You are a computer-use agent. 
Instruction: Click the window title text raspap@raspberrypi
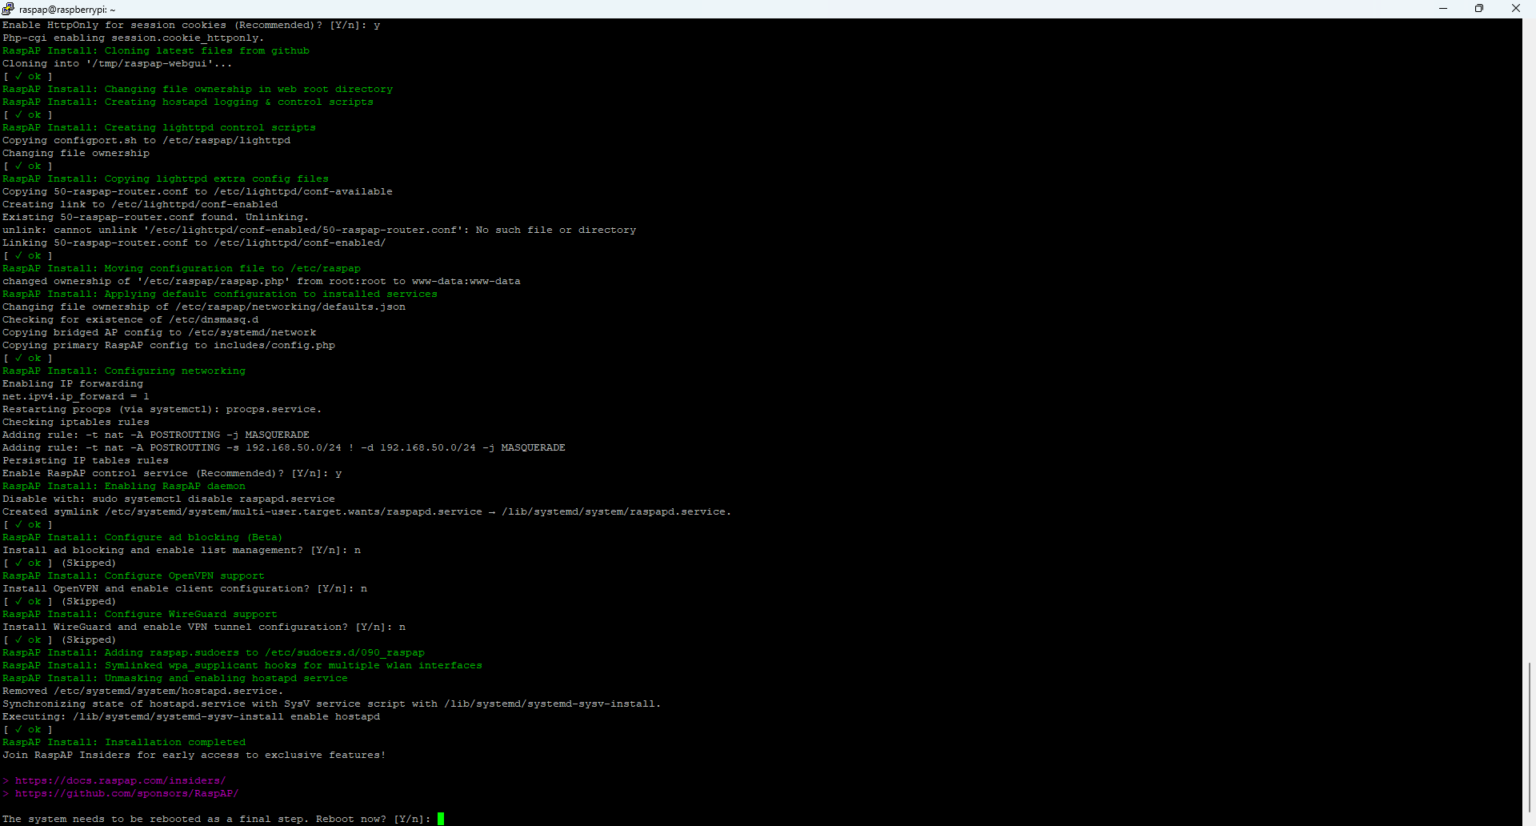(x=67, y=9)
